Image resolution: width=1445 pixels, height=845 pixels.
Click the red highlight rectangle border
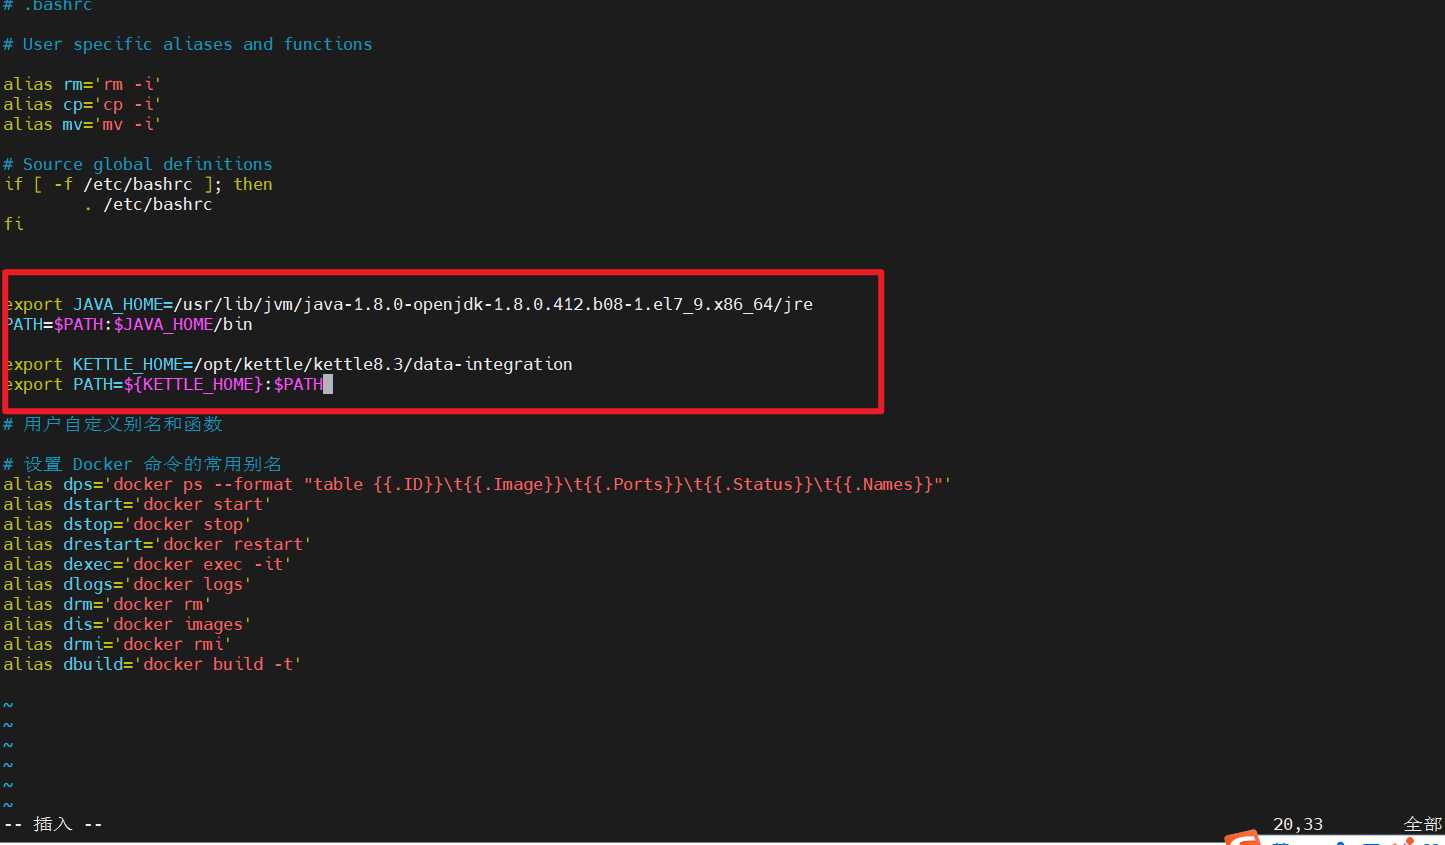(x=440, y=270)
